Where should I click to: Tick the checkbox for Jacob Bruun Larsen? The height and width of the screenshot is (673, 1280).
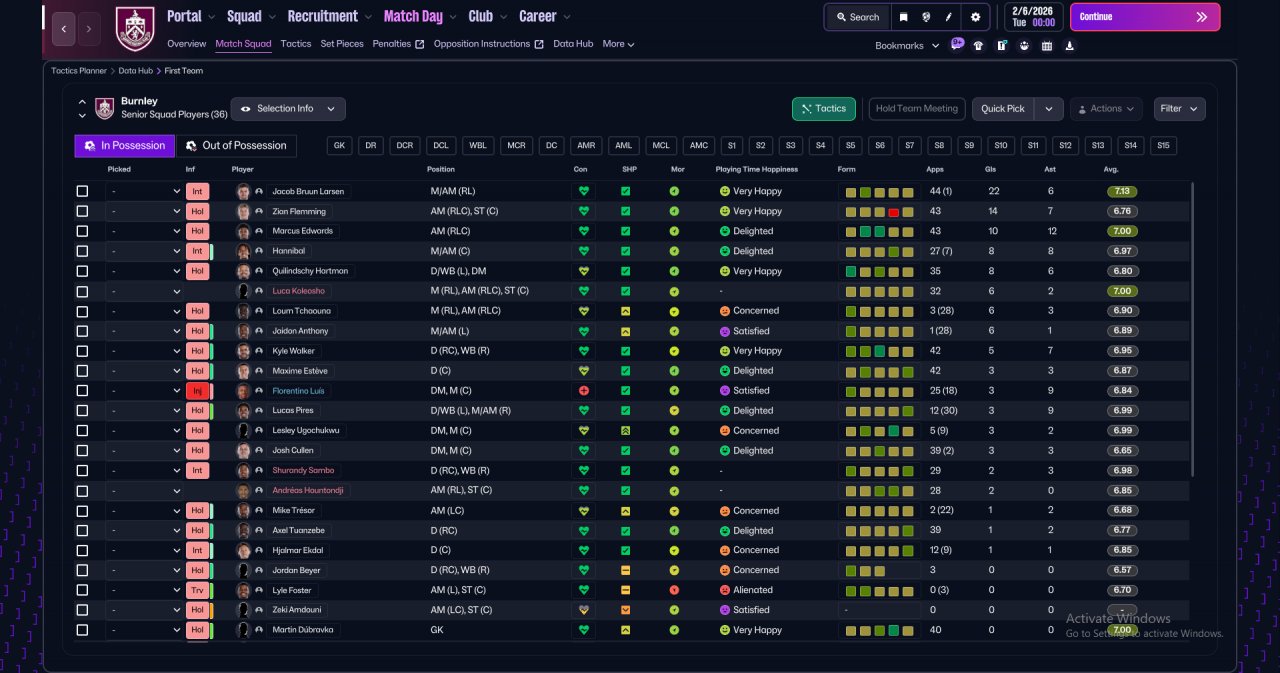(x=82, y=191)
